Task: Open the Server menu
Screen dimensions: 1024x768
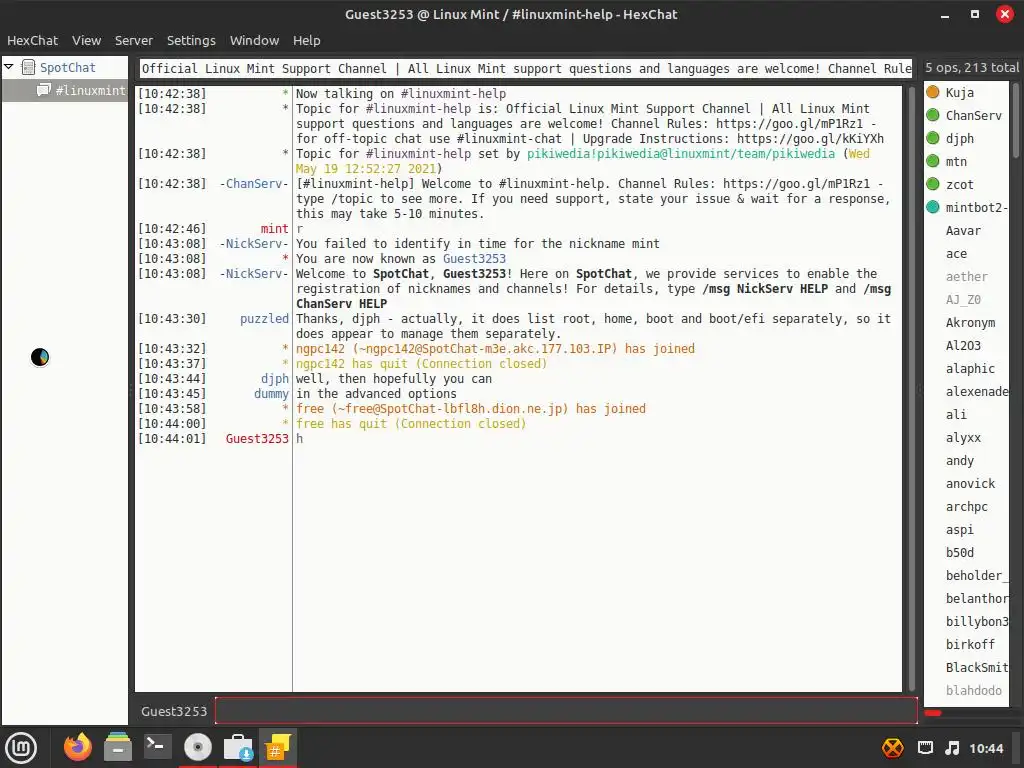Action: pyautogui.click(x=134, y=40)
